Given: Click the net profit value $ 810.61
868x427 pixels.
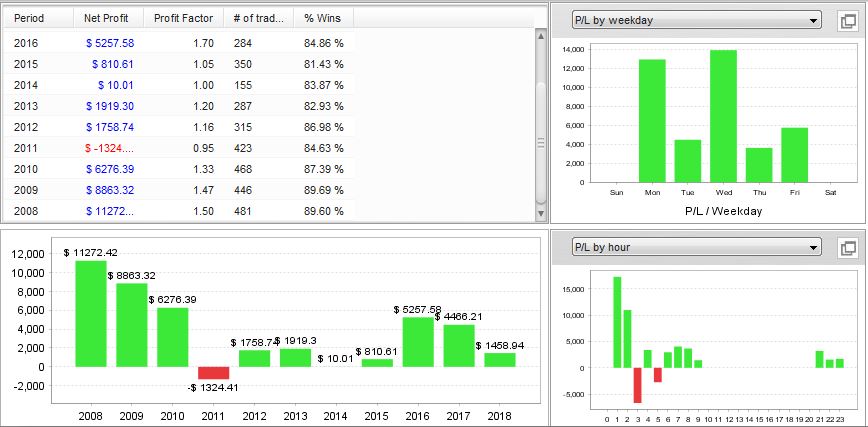Looking at the screenshot, I should pos(113,64).
